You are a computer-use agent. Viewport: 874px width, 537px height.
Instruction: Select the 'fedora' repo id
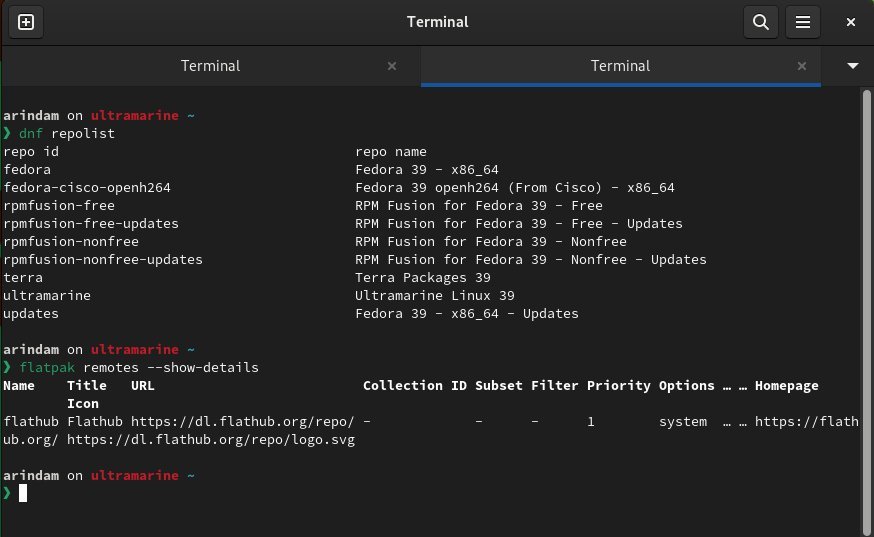[27, 169]
